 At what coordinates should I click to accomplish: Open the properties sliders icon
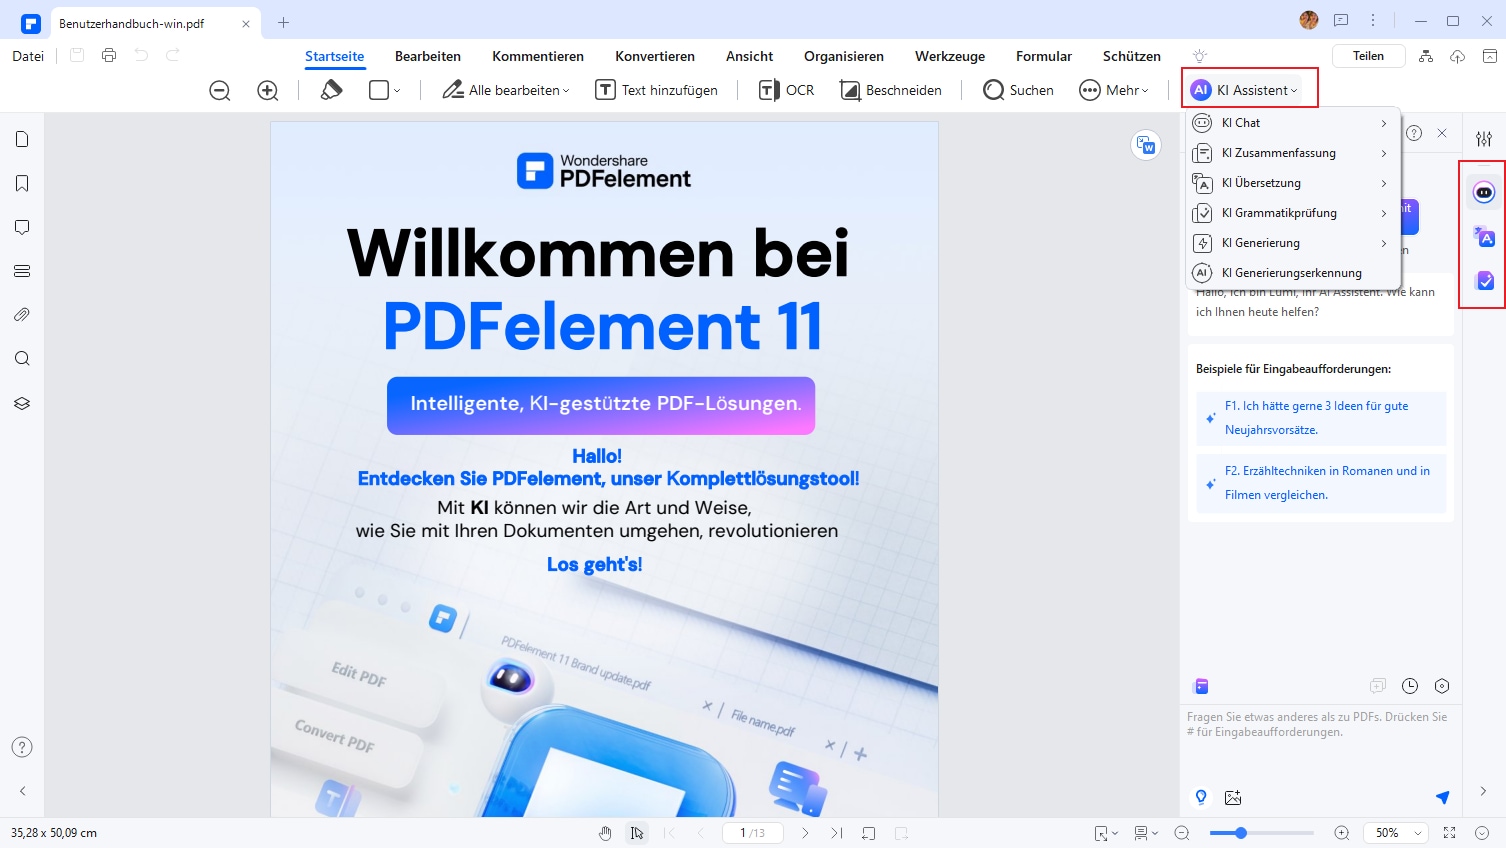pyautogui.click(x=1484, y=139)
